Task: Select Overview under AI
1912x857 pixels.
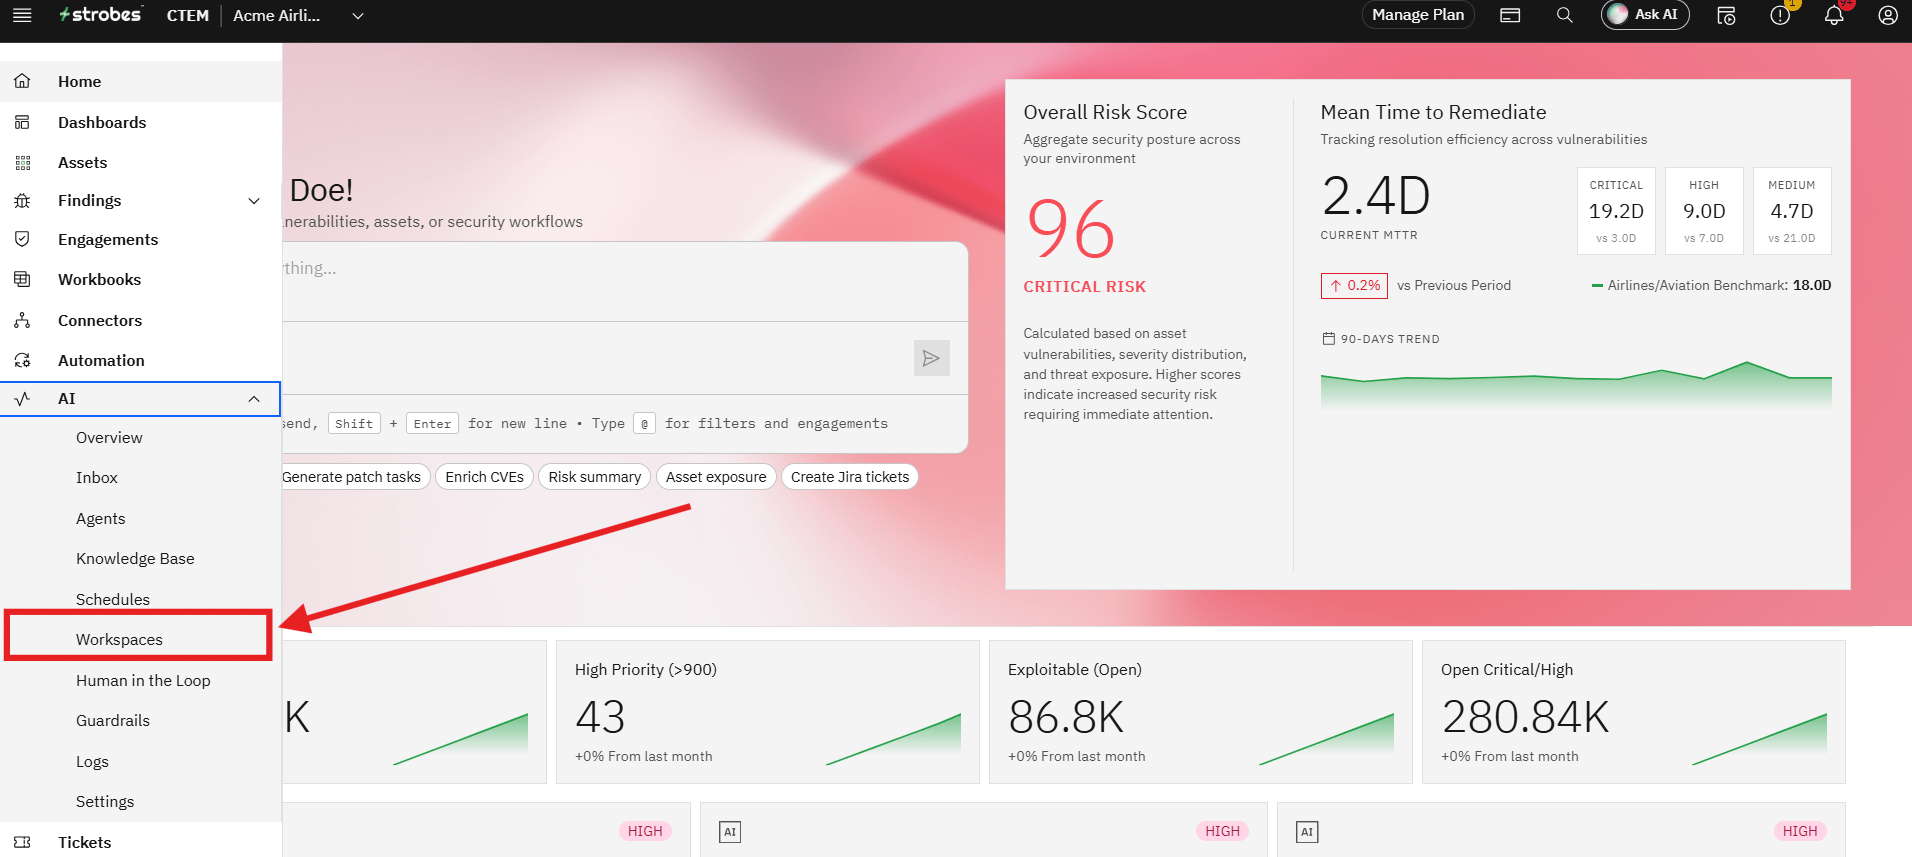Action: 141,437
